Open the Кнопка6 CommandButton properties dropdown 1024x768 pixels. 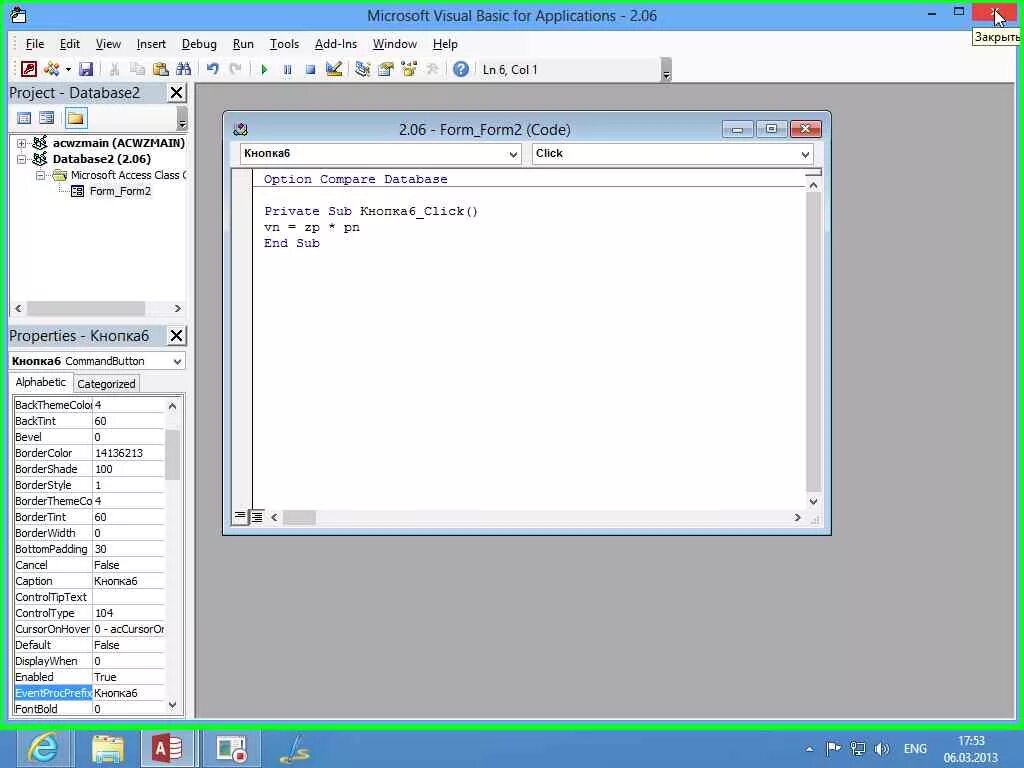point(177,361)
